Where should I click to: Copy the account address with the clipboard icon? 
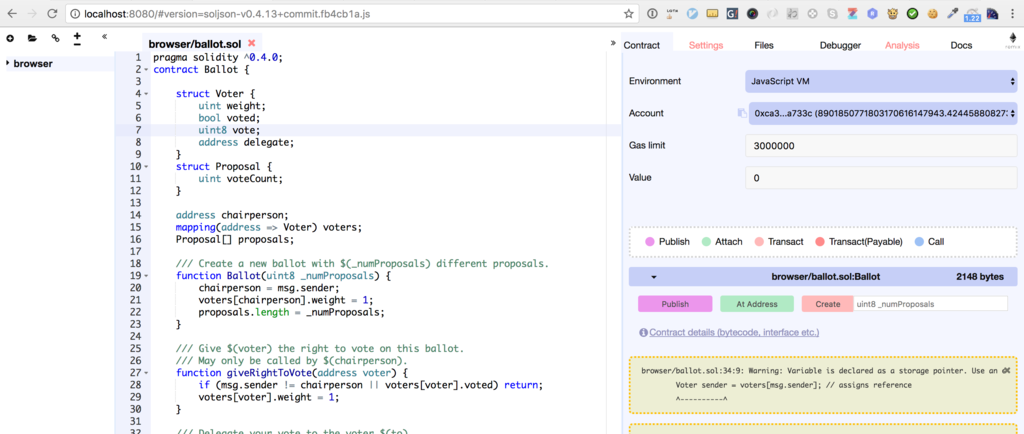742,113
